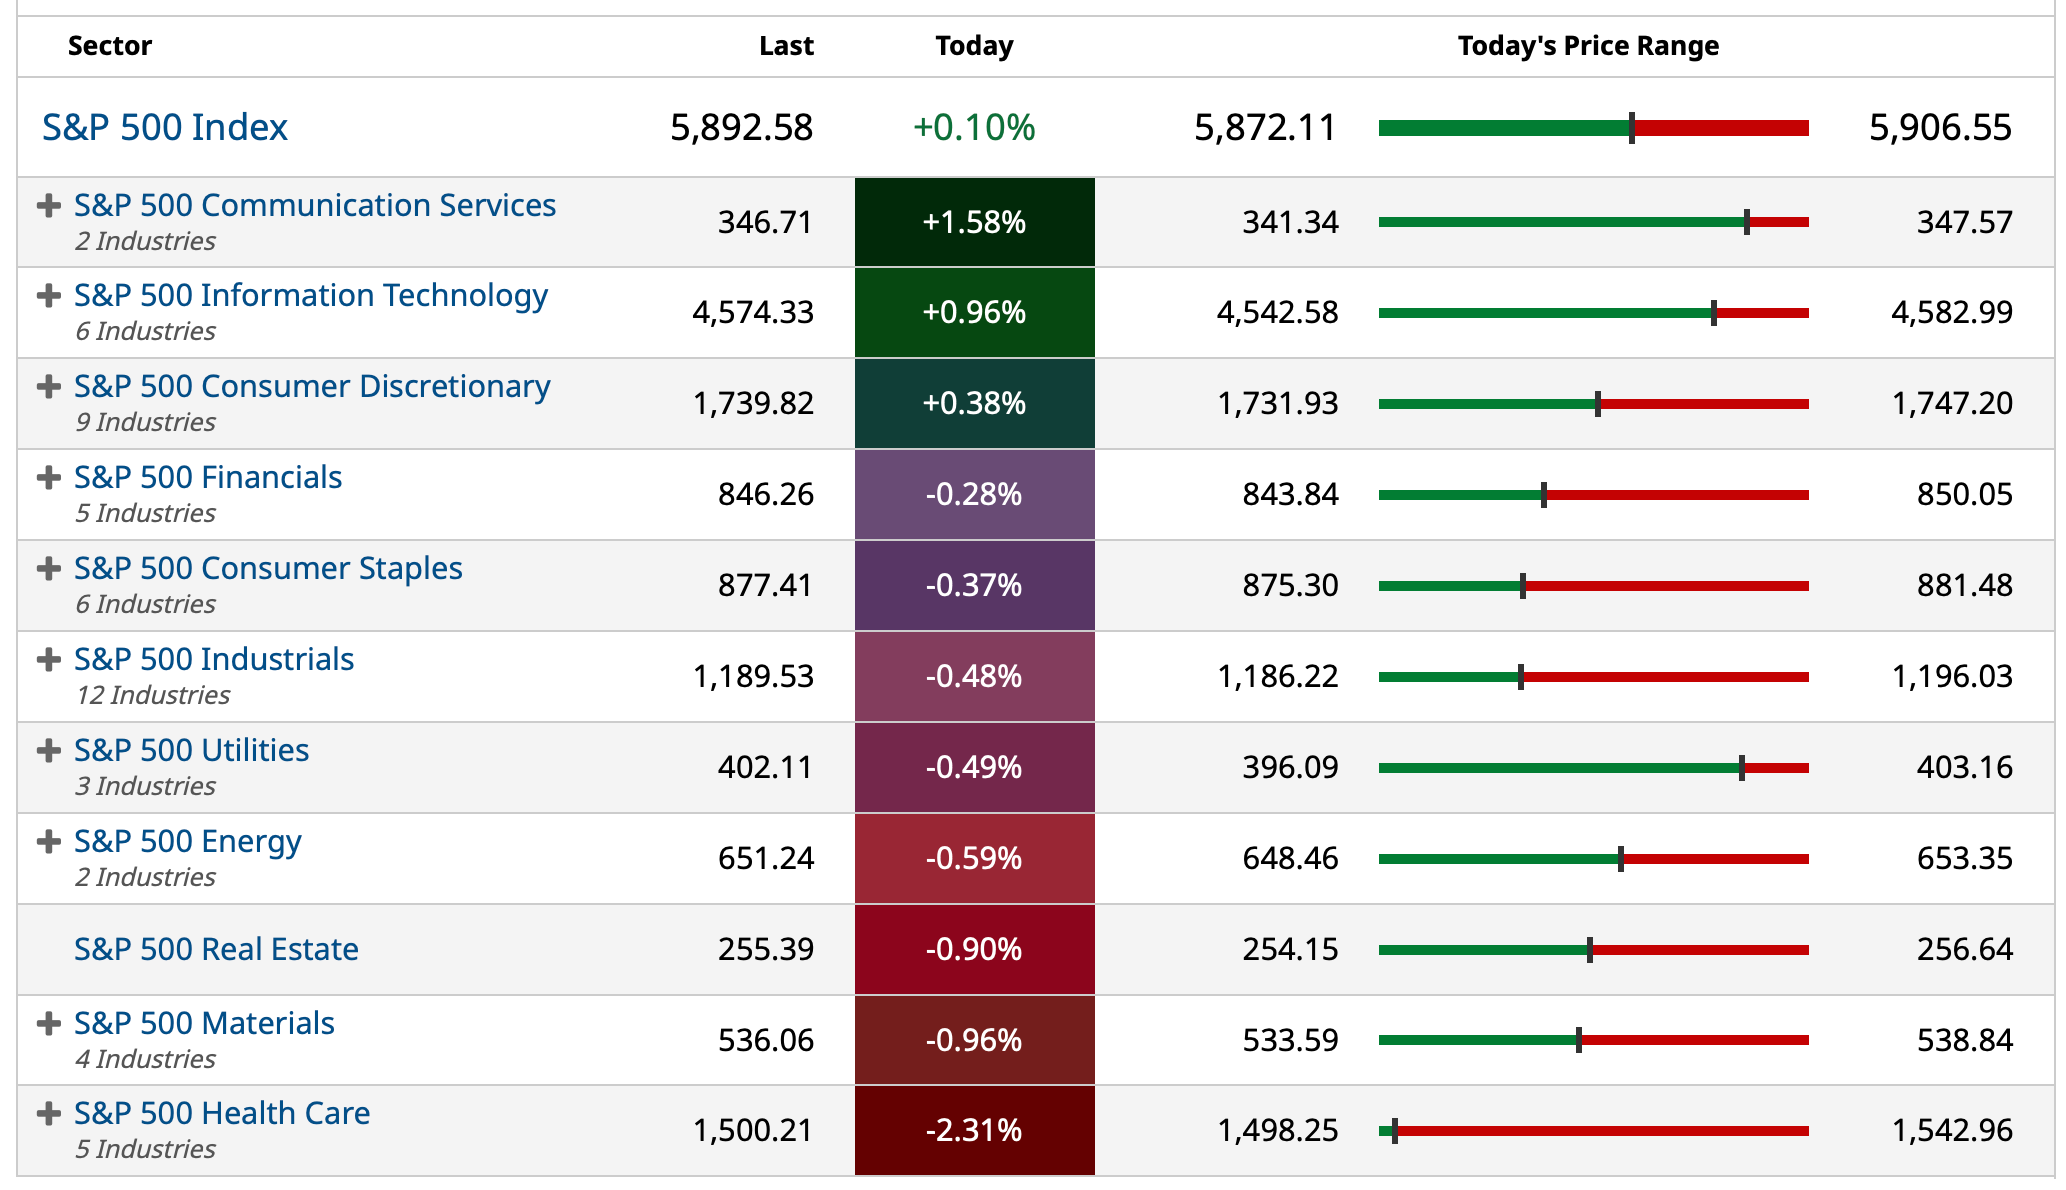Click plus icon beside S&P 500 Materials
The width and height of the screenshot is (2066, 1190).
click(48, 1024)
